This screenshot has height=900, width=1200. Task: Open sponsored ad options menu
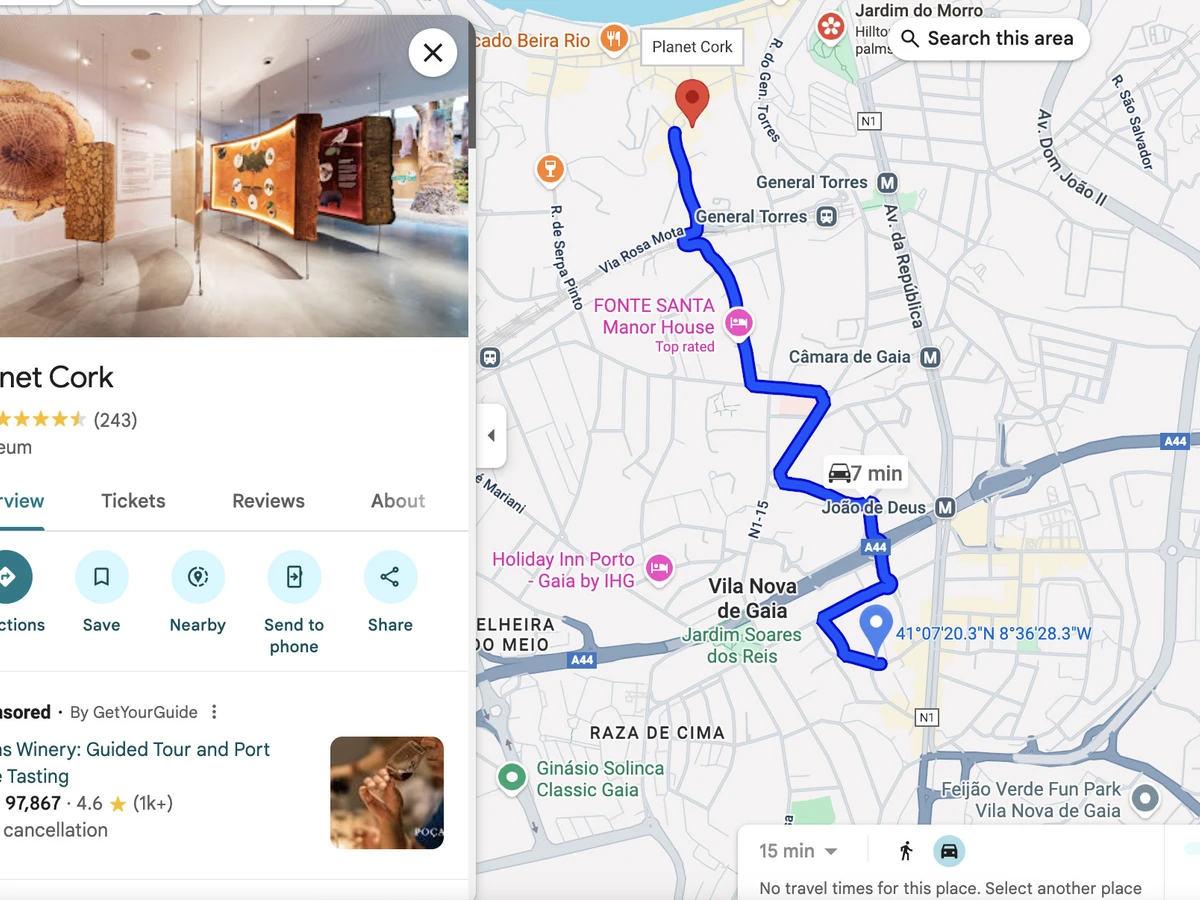tap(214, 712)
